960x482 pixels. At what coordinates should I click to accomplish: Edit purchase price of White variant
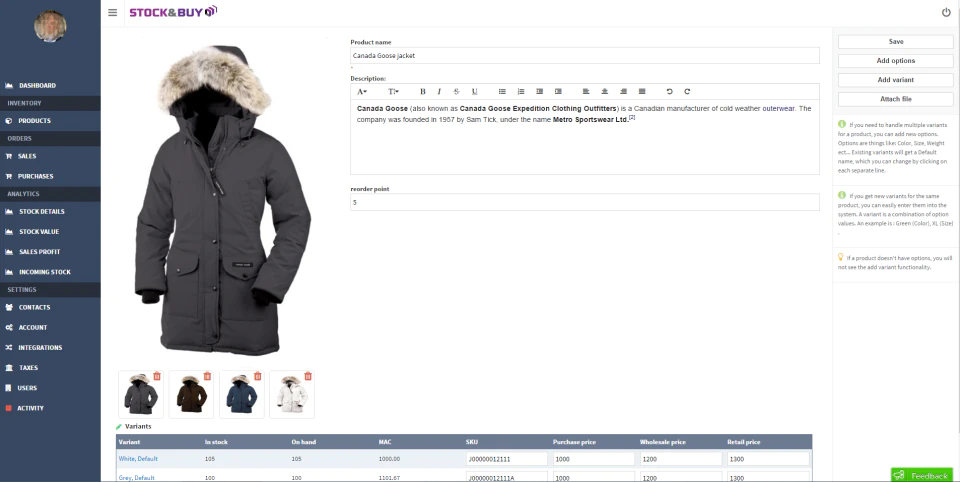coord(594,459)
